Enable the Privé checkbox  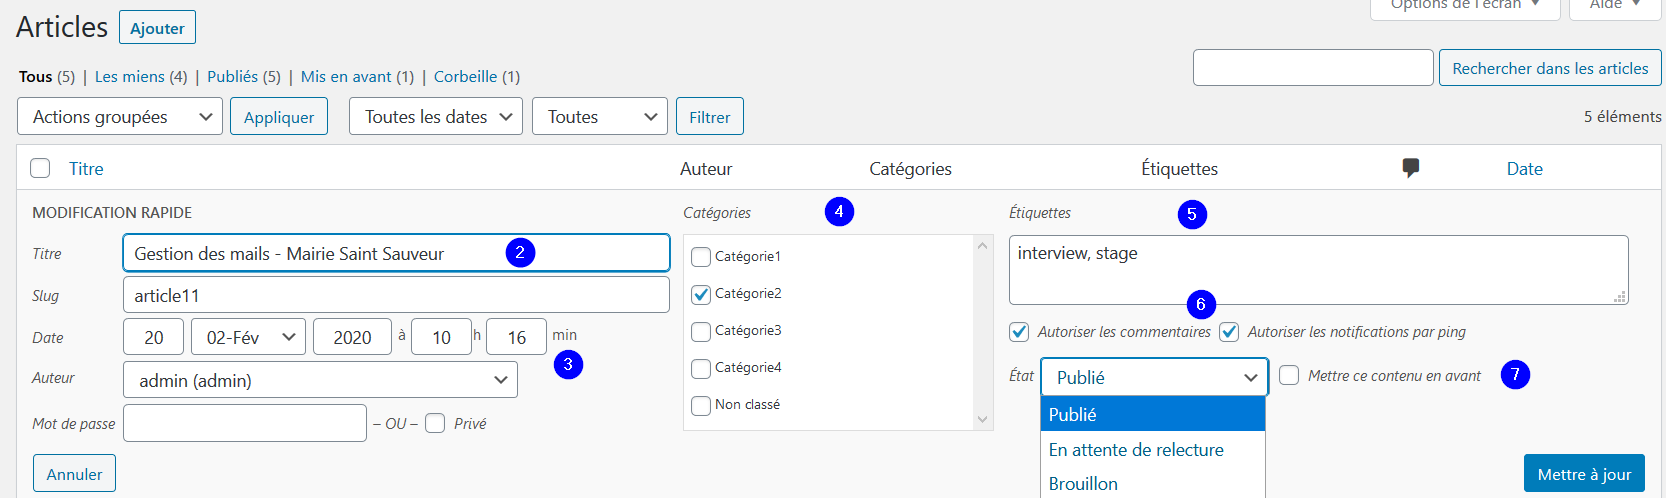point(435,424)
